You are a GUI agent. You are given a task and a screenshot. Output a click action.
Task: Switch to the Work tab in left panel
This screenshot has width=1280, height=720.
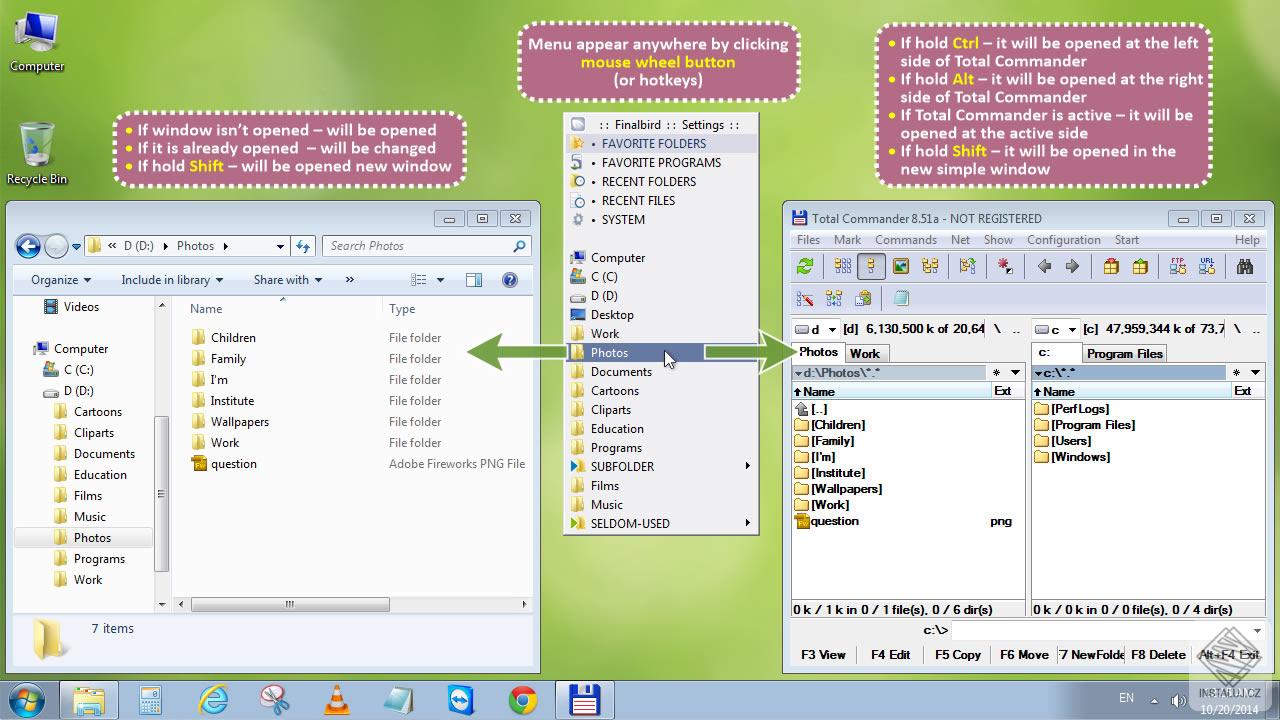click(865, 353)
